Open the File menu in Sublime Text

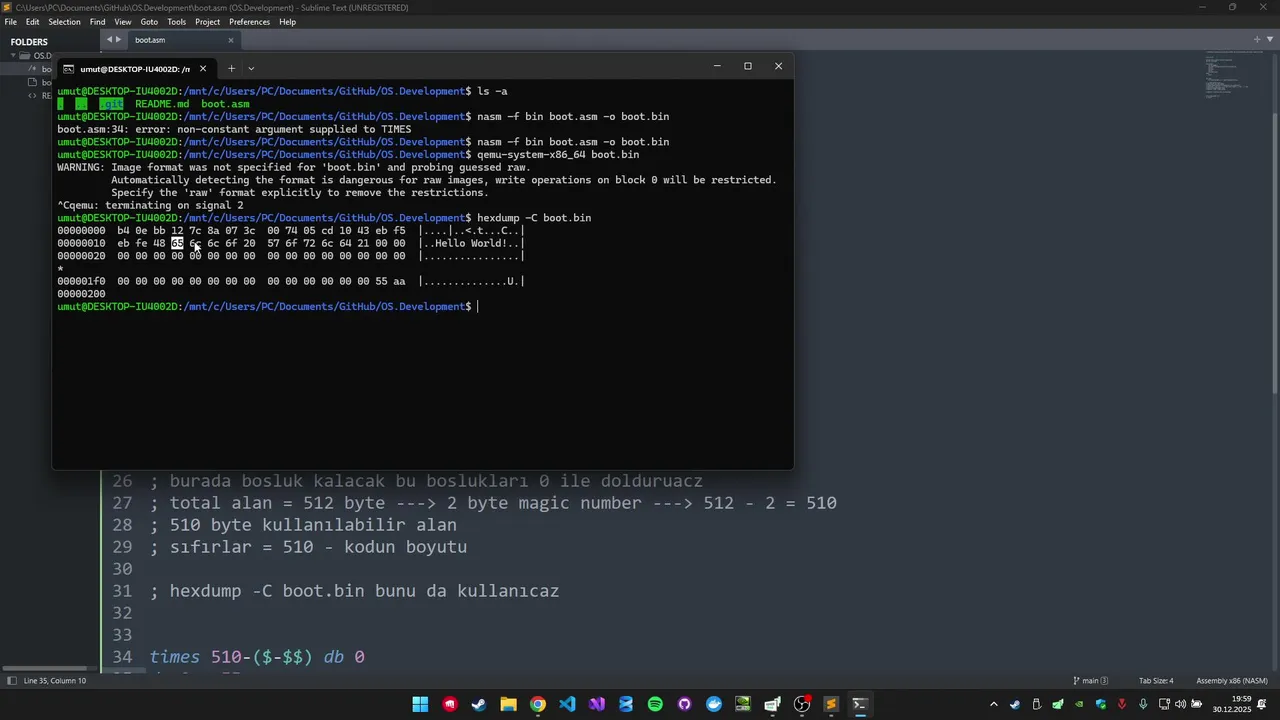coord(10,22)
